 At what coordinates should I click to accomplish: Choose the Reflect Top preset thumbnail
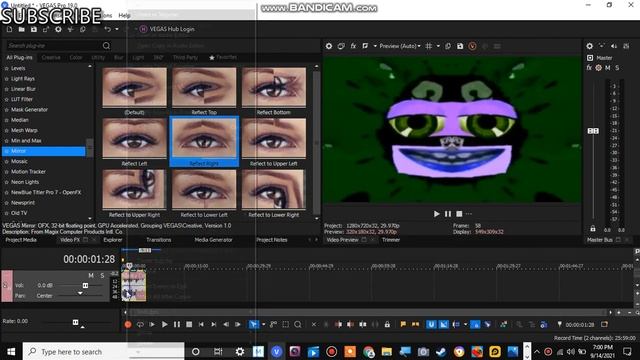[x=204, y=87]
